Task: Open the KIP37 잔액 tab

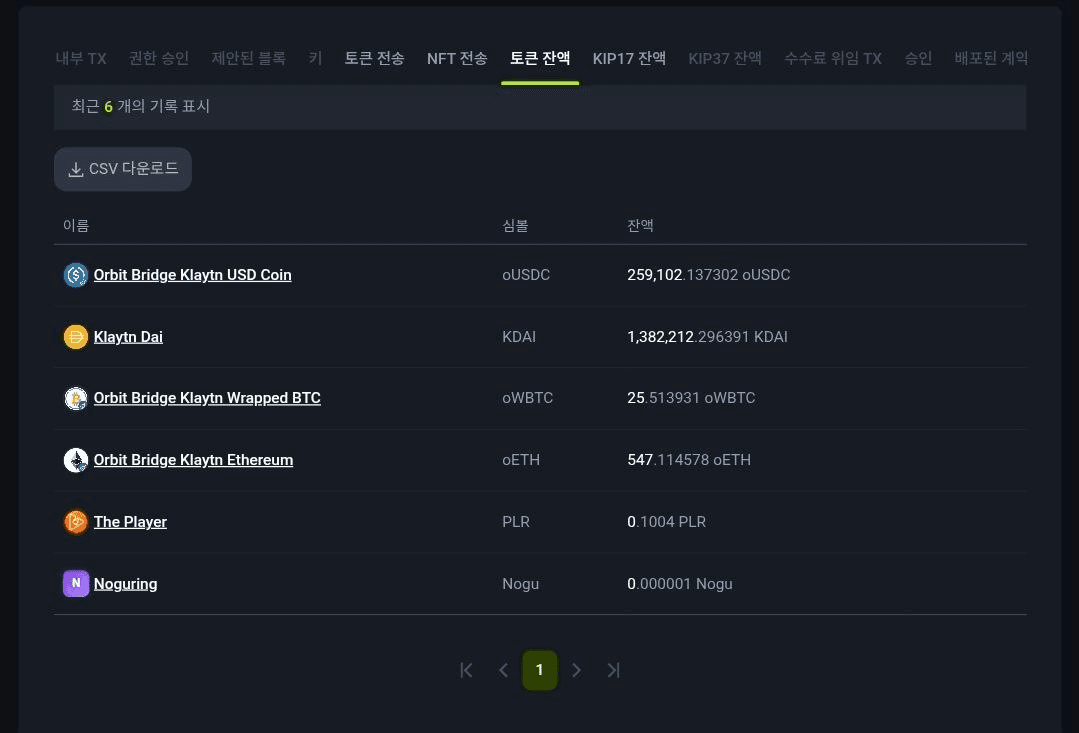Action: [x=725, y=59]
